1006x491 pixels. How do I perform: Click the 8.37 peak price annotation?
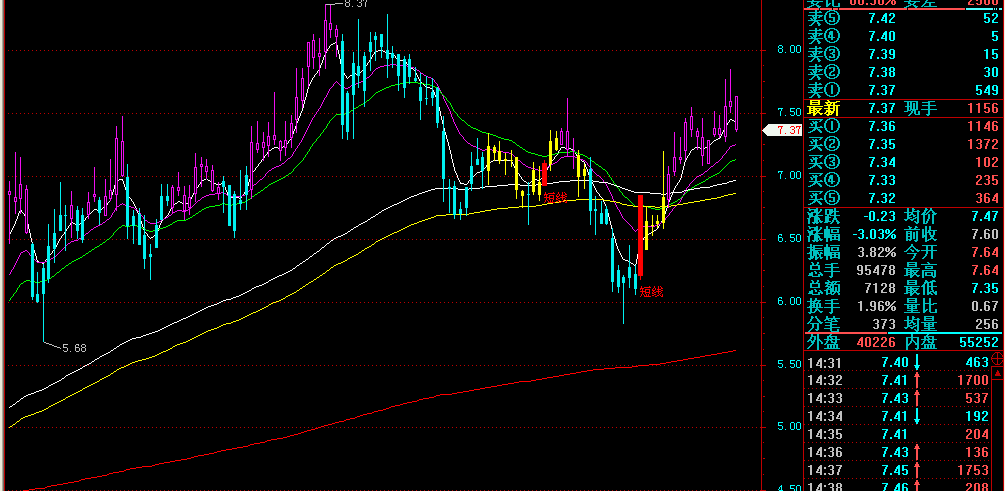pyautogui.click(x=356, y=4)
